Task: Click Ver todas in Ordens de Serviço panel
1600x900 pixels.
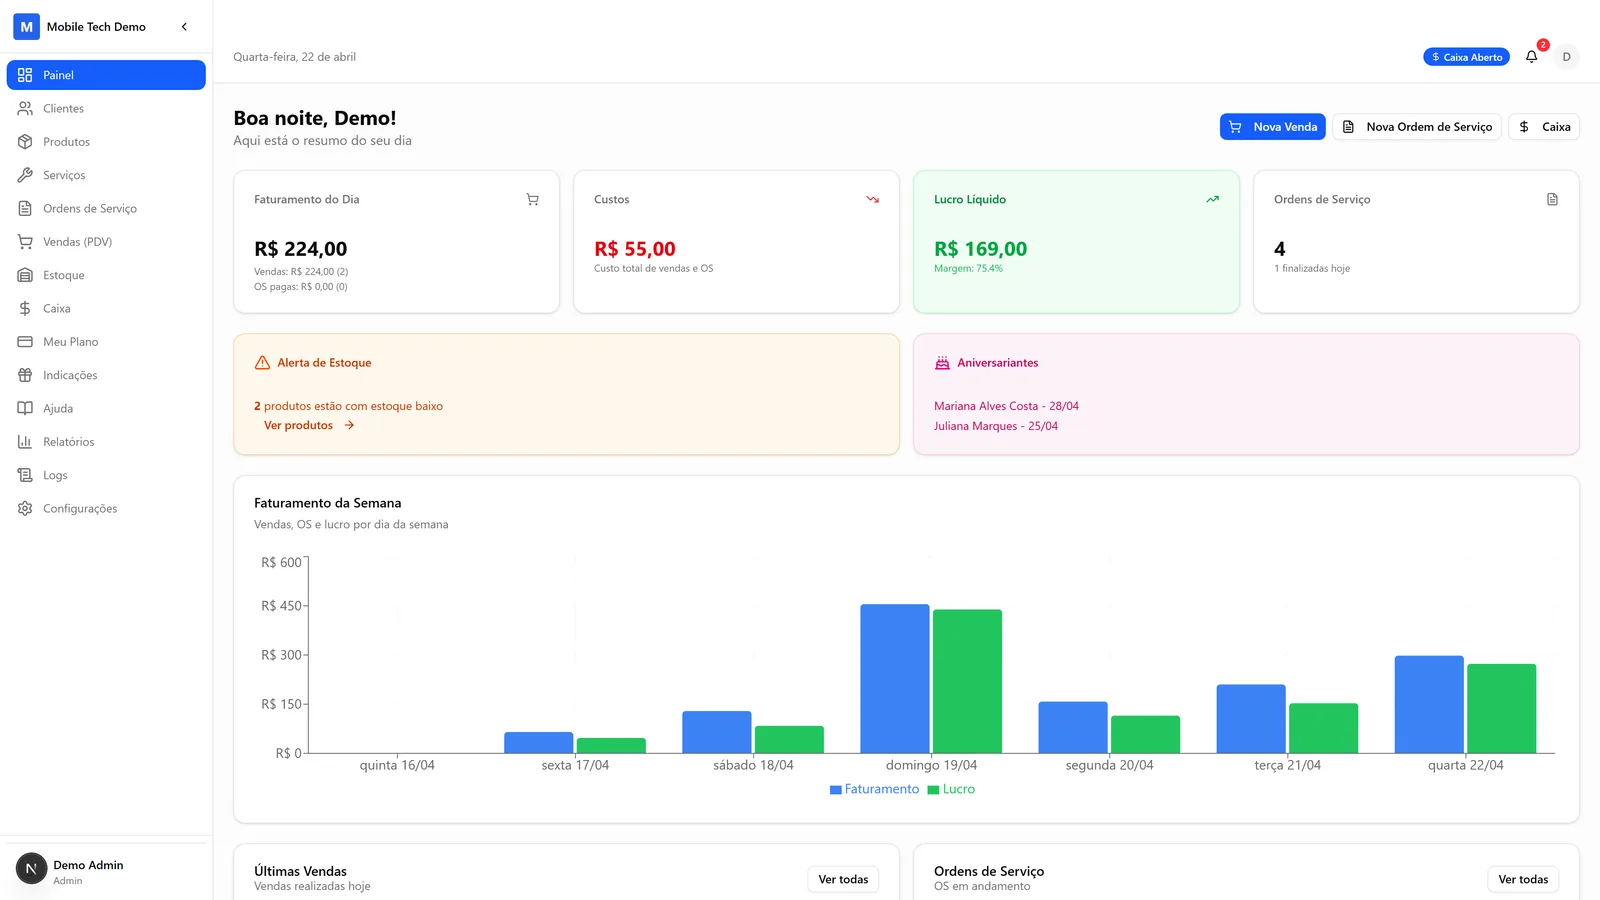Action: (1523, 880)
